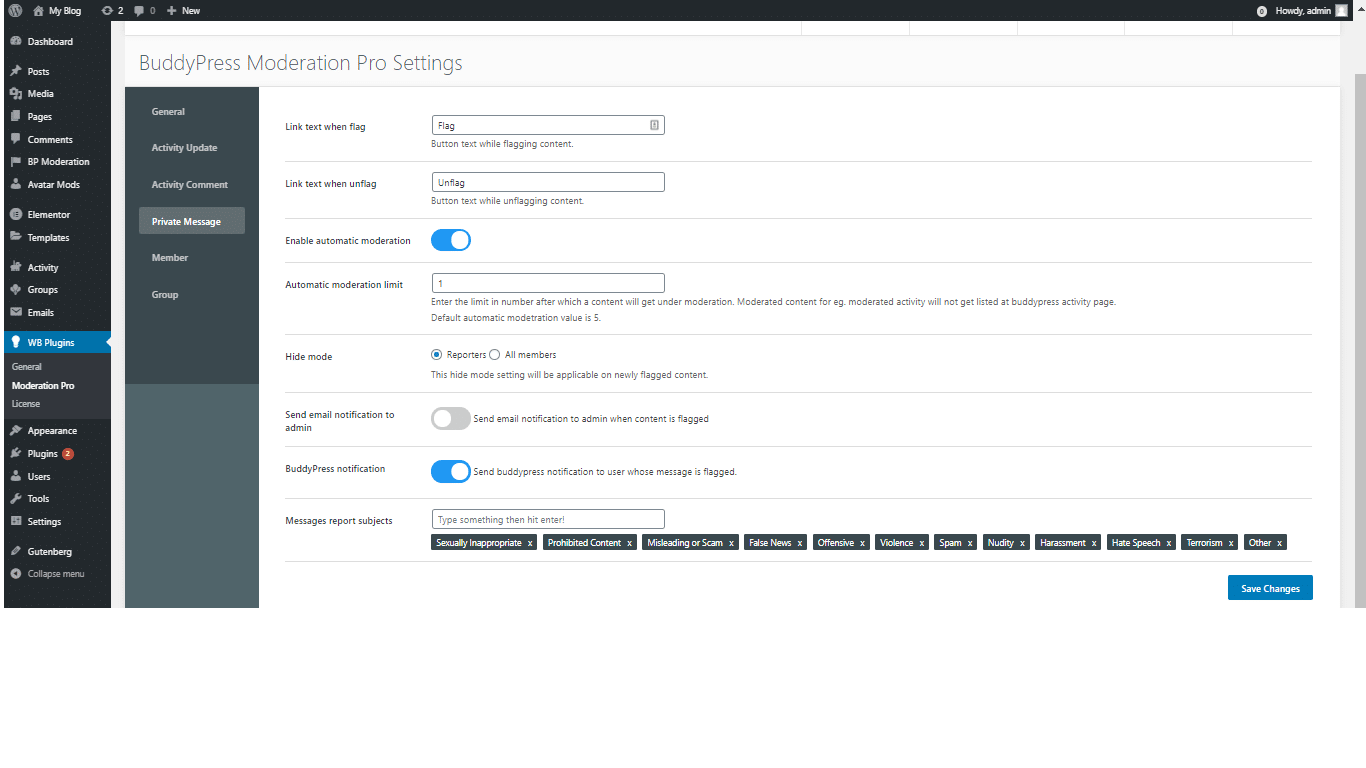This screenshot has width=1366, height=768.
Task: Open the Dashboard sidebar icon
Action: click(16, 42)
